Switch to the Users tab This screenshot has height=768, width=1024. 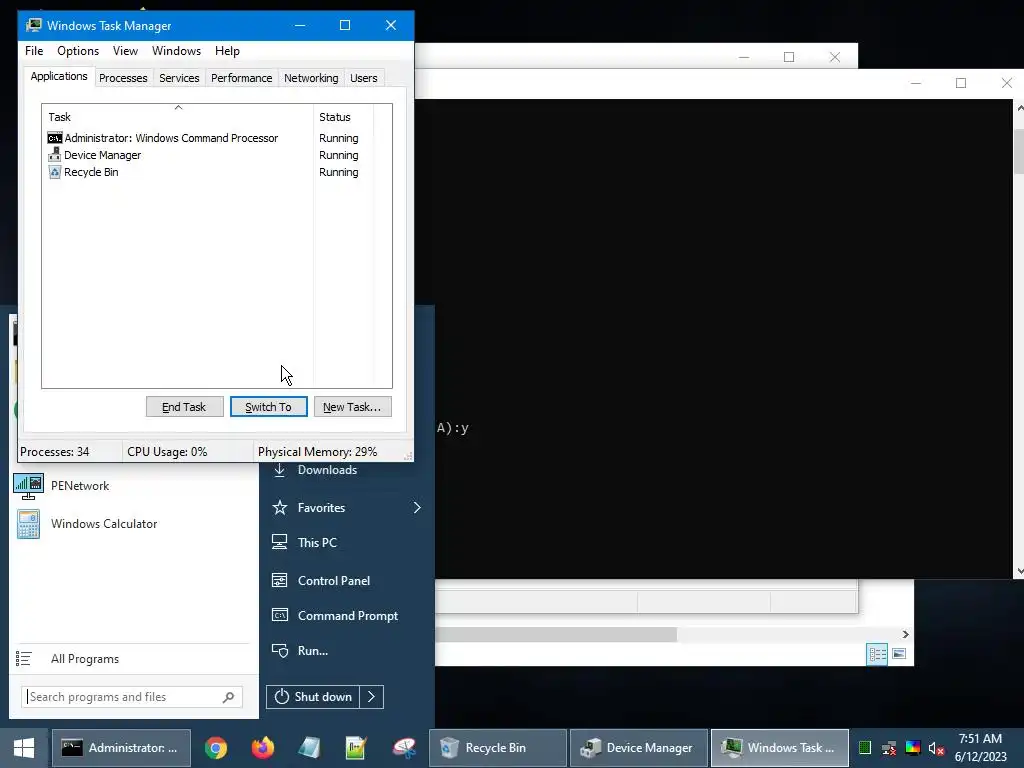[x=364, y=78]
